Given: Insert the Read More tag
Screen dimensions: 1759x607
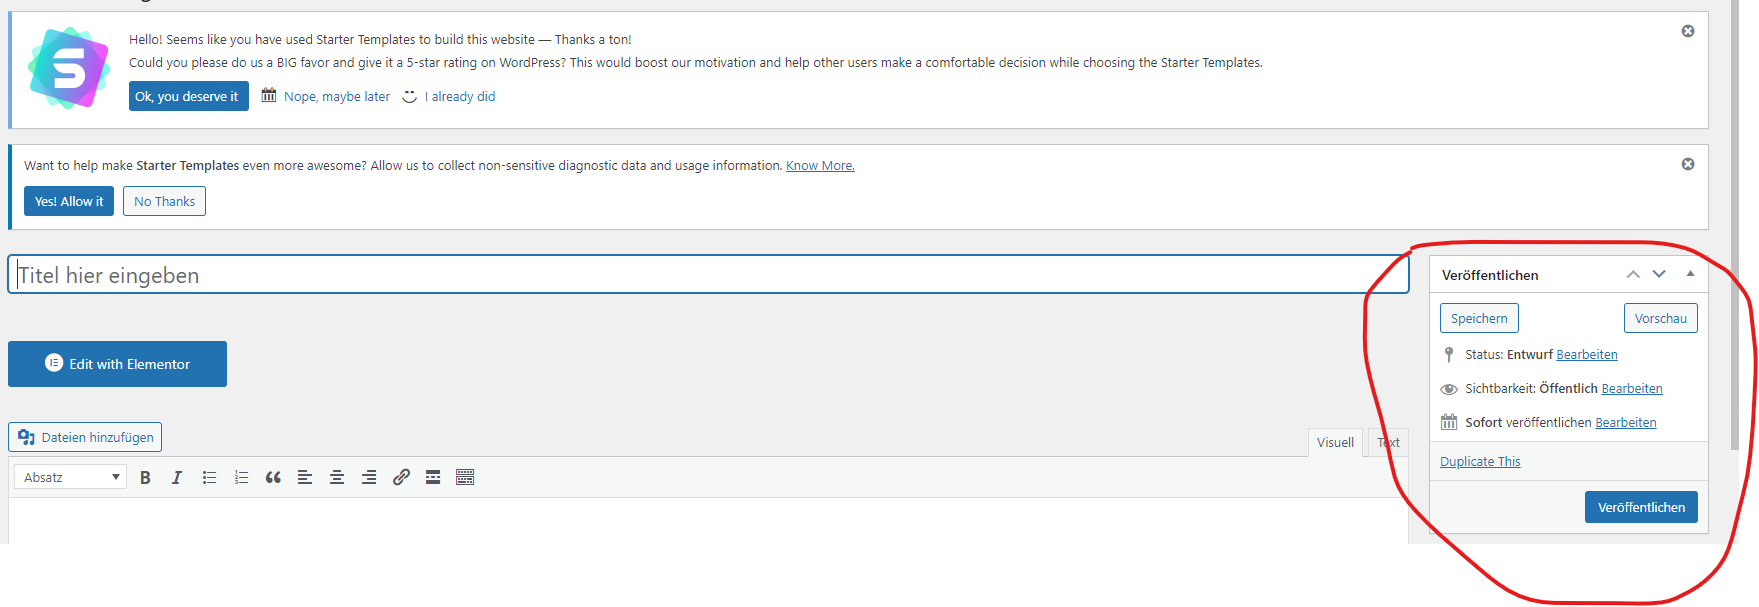Looking at the screenshot, I should tap(433, 478).
